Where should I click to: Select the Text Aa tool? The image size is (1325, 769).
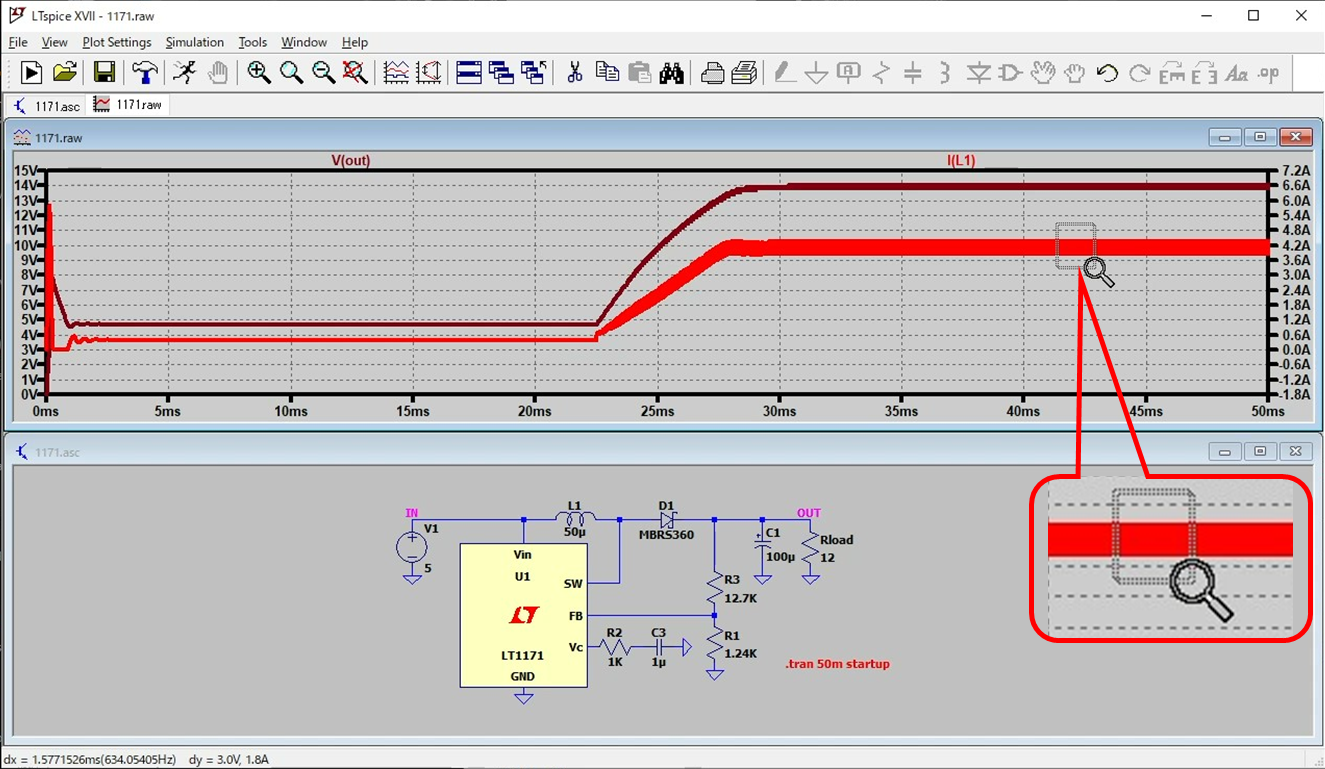pyautogui.click(x=1237, y=72)
